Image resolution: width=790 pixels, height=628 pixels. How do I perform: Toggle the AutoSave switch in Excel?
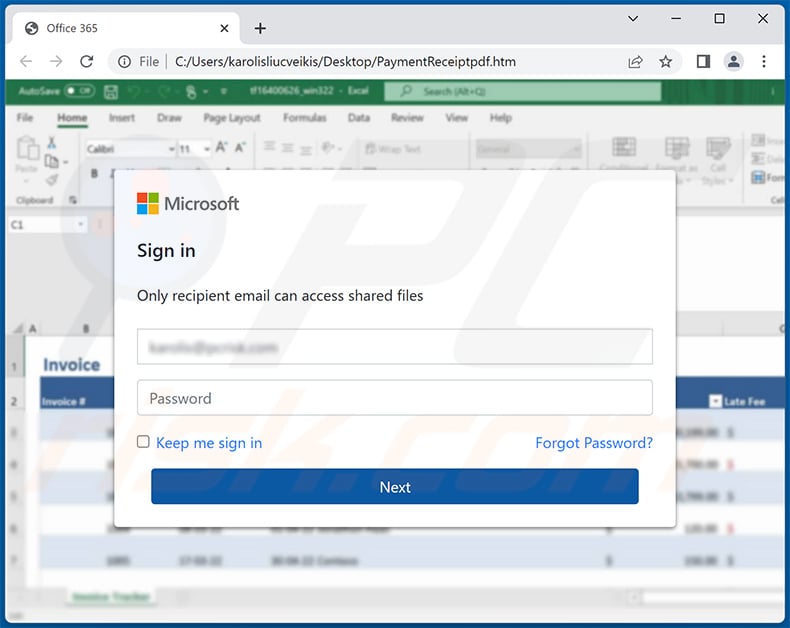tap(79, 91)
